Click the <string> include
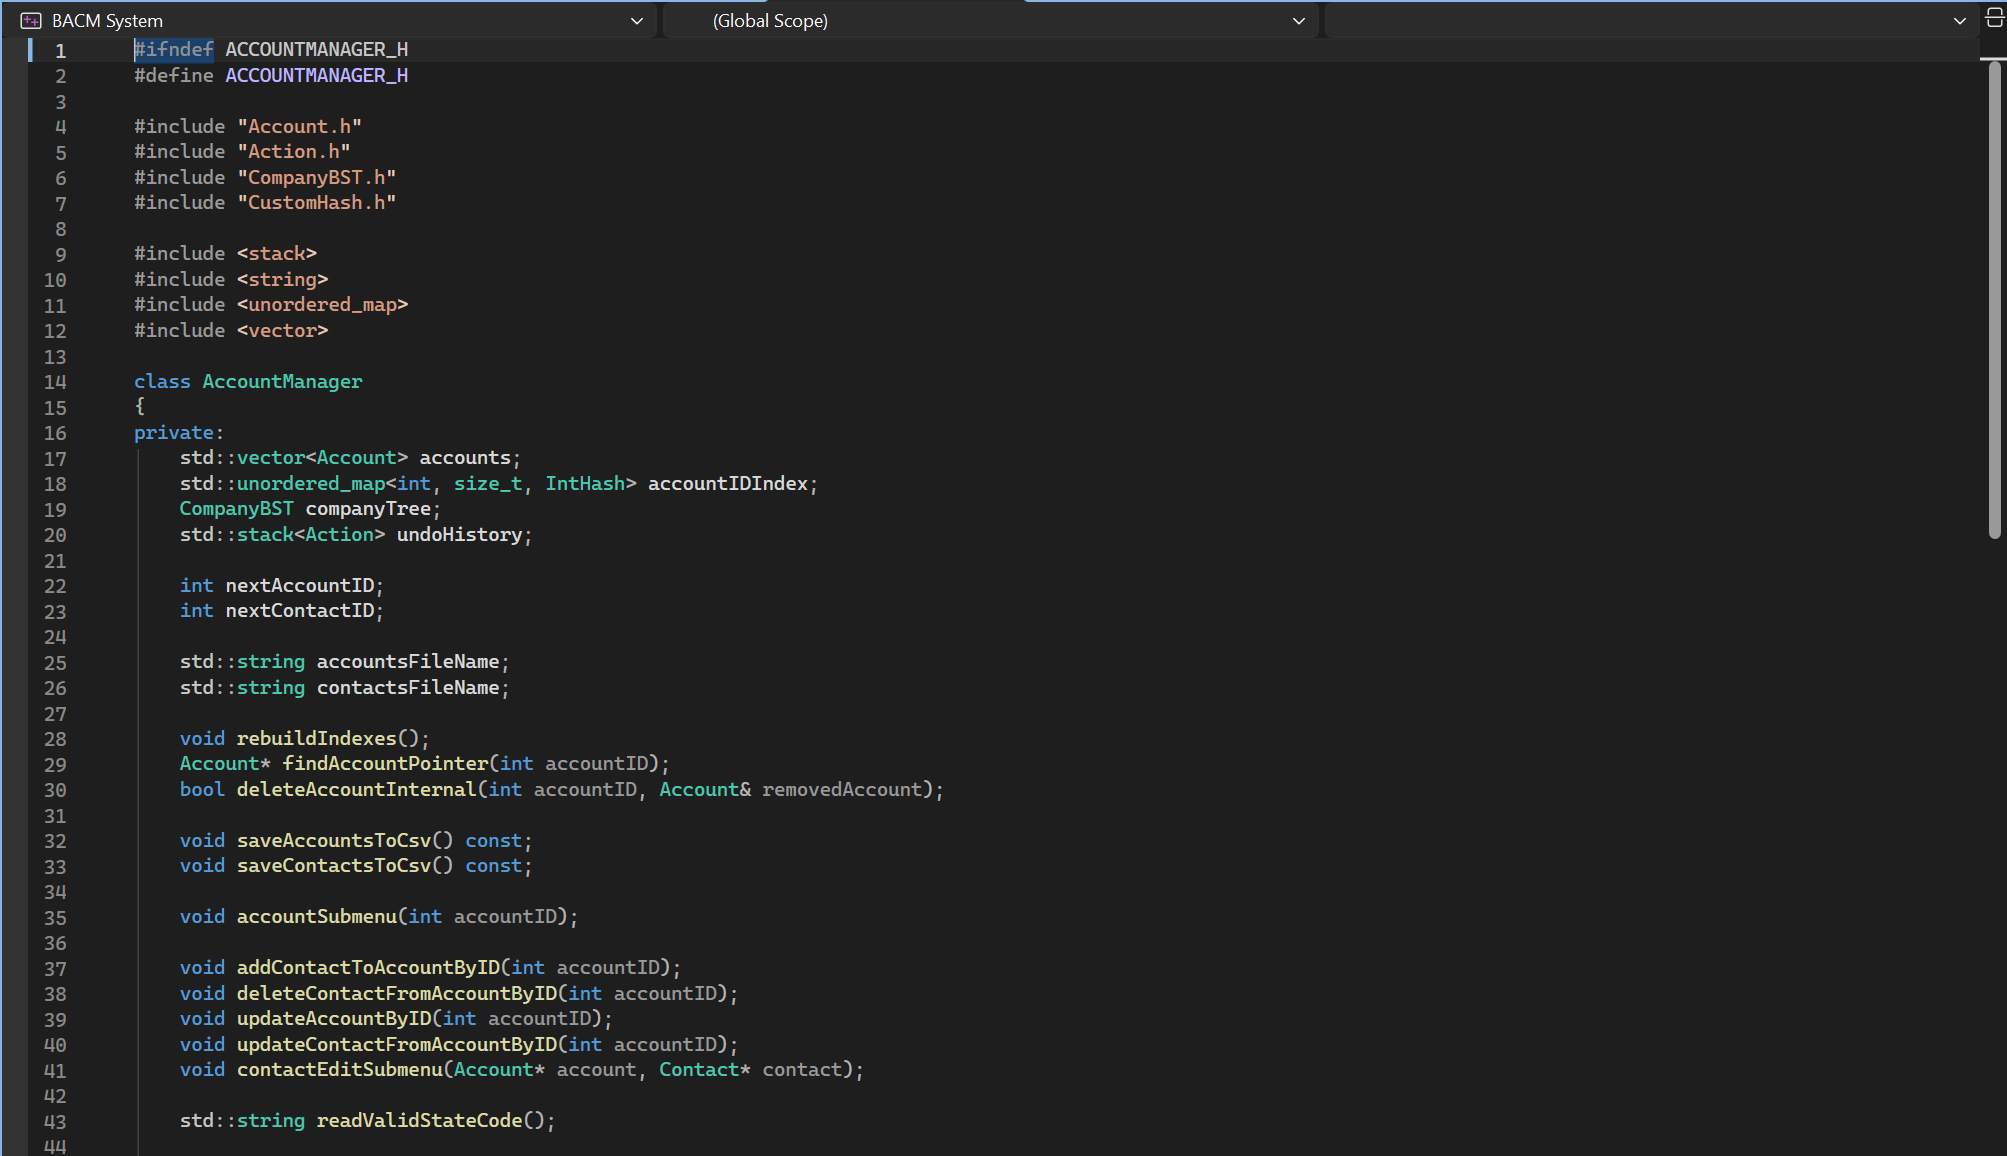 click(283, 279)
